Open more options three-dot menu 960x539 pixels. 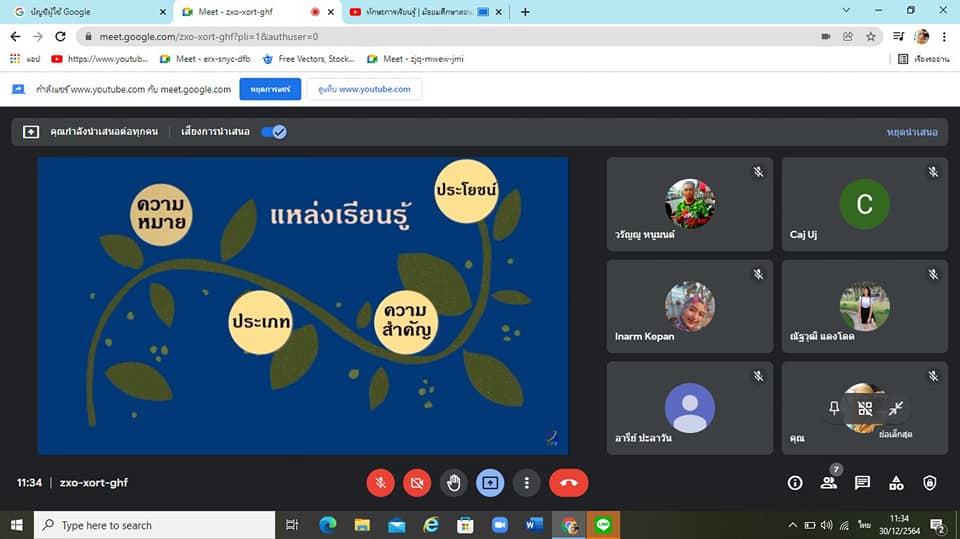pos(527,483)
